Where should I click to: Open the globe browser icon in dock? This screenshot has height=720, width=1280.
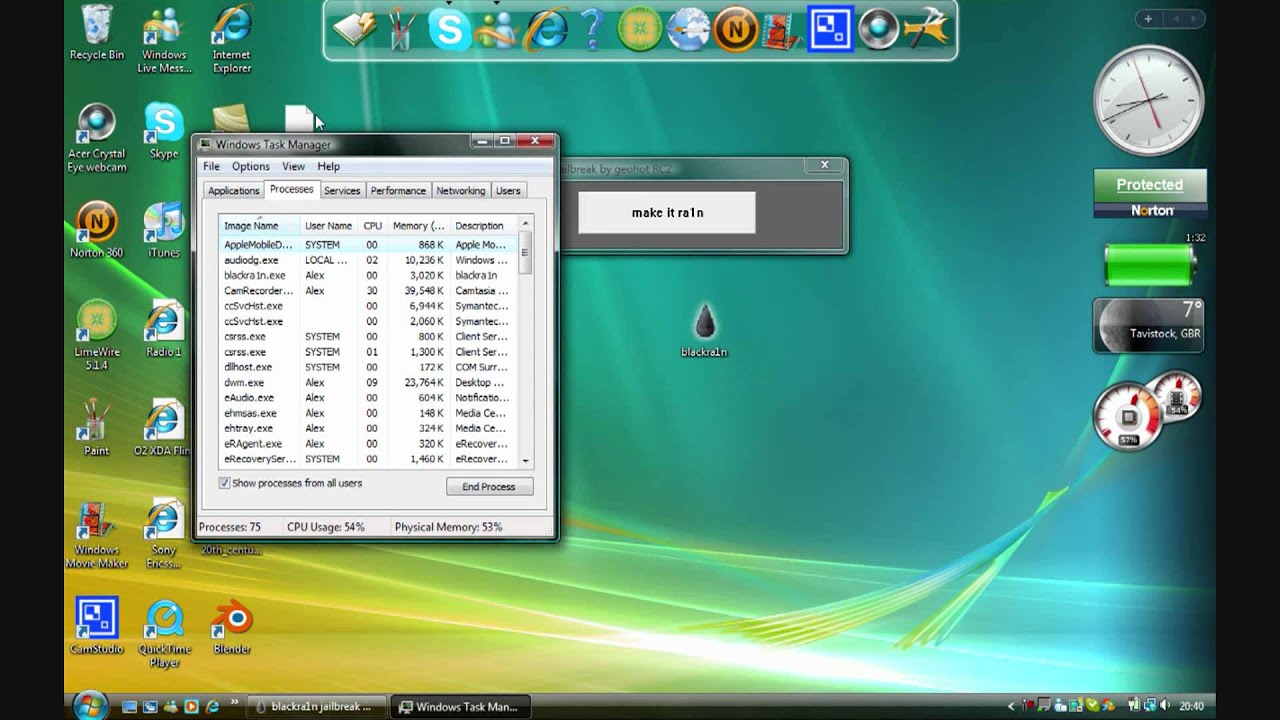[x=688, y=30]
